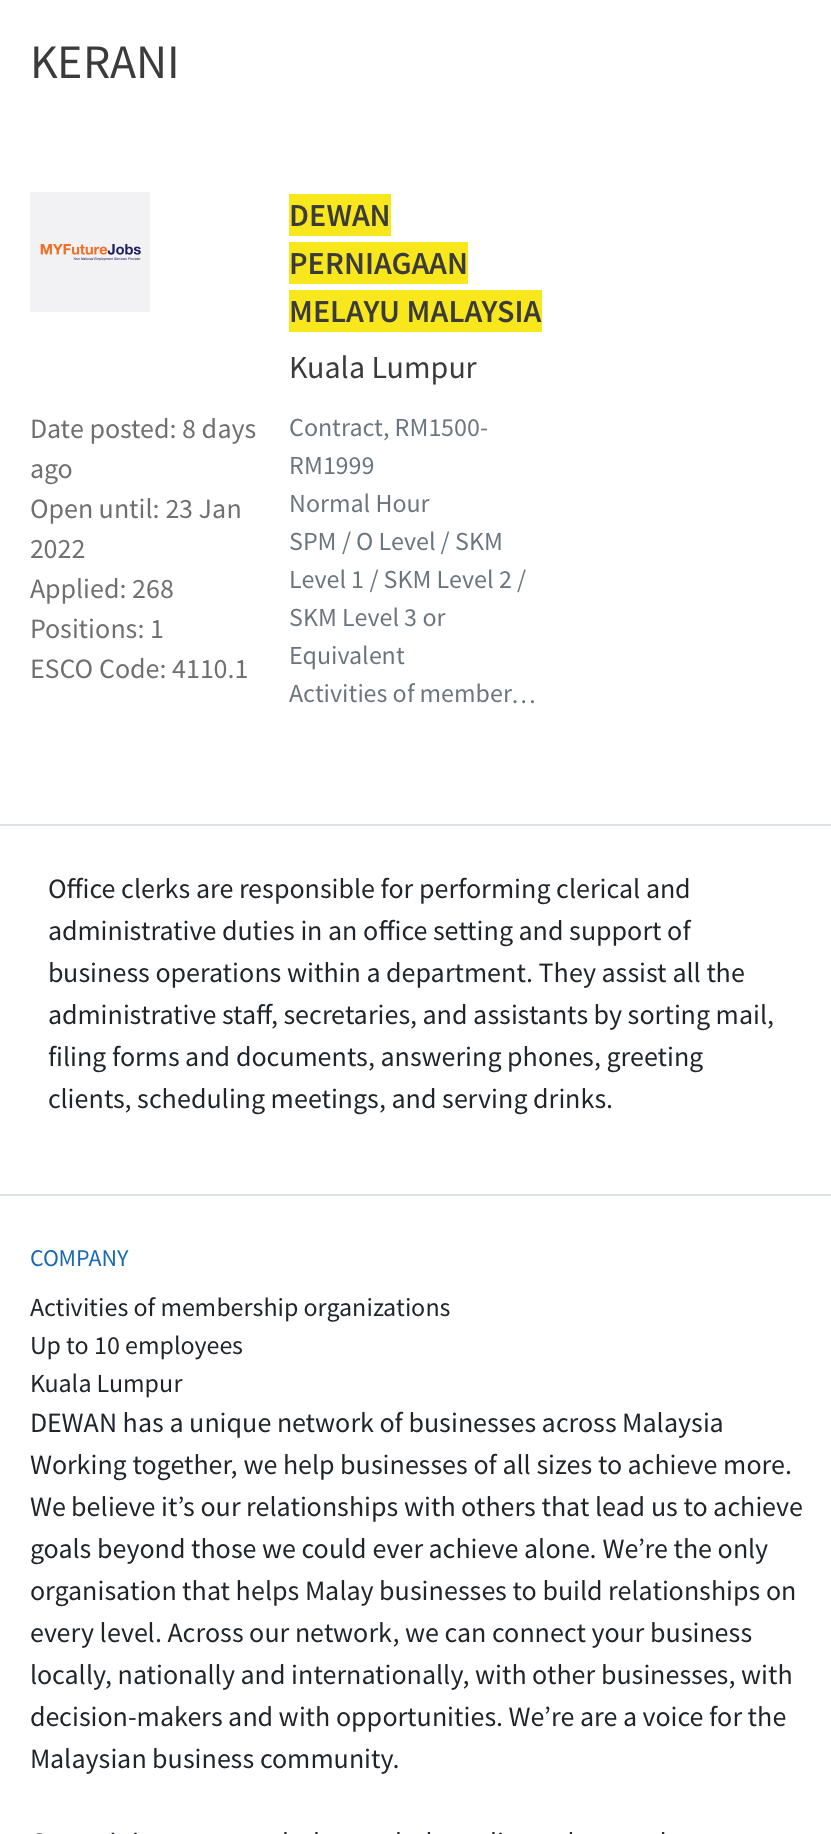Click the 'Date posted: 8 days ago' text
The height and width of the screenshot is (1834, 831).
coord(143,448)
